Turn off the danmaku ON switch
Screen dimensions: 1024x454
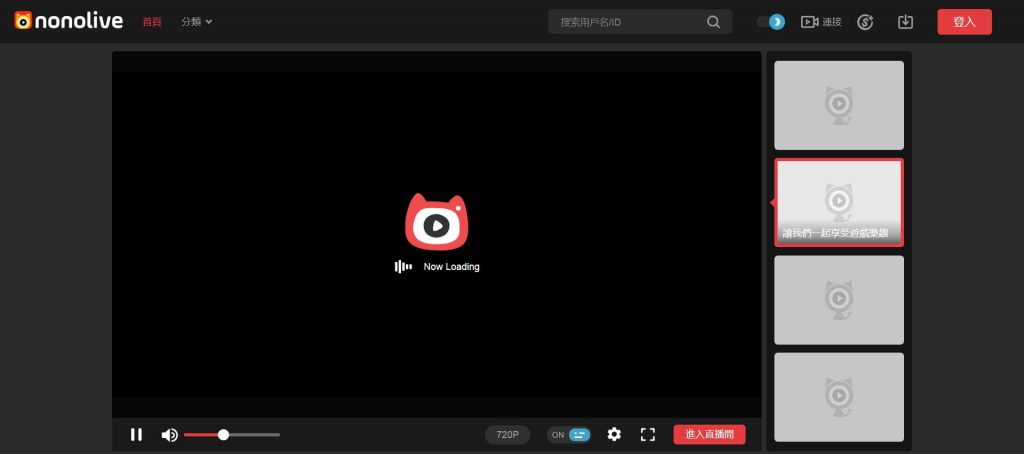point(570,435)
